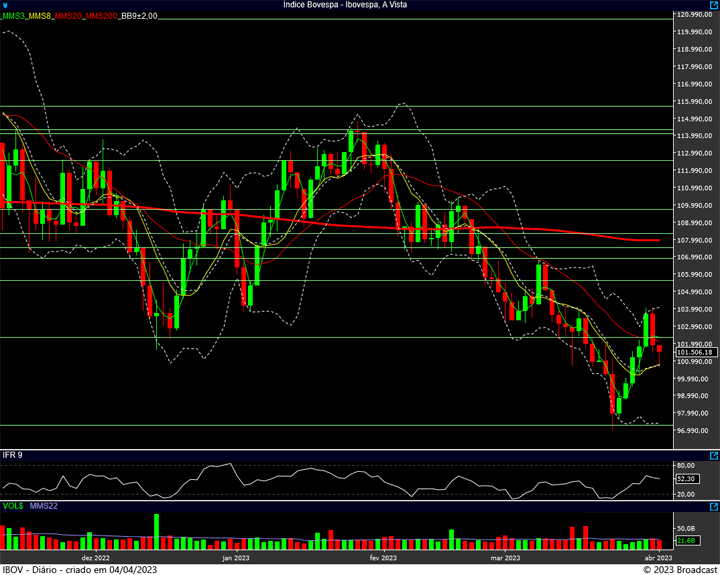
Task: Click the current price tag 101.506,18
Action: point(696,353)
